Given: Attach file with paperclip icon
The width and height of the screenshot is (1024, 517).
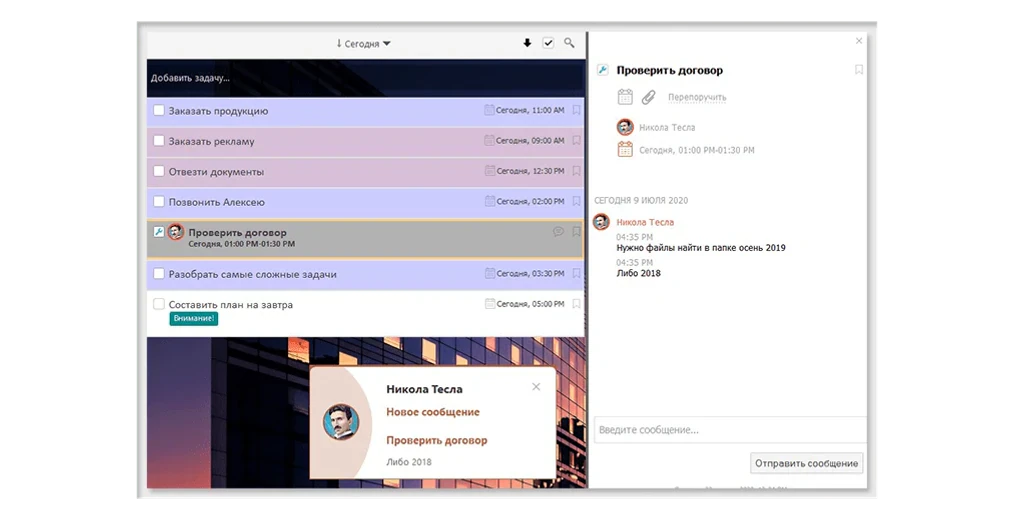Looking at the screenshot, I should tap(648, 97).
